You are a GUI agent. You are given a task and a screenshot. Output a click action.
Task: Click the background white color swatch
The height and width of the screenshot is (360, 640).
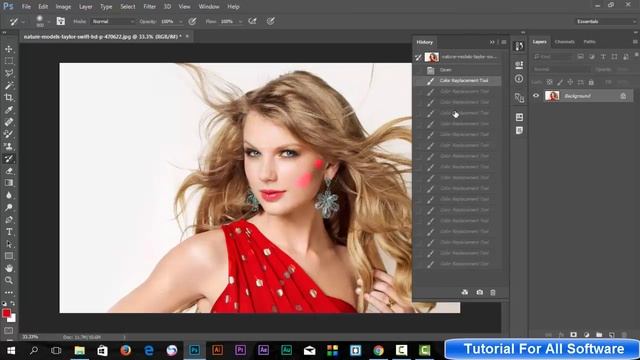(13, 318)
